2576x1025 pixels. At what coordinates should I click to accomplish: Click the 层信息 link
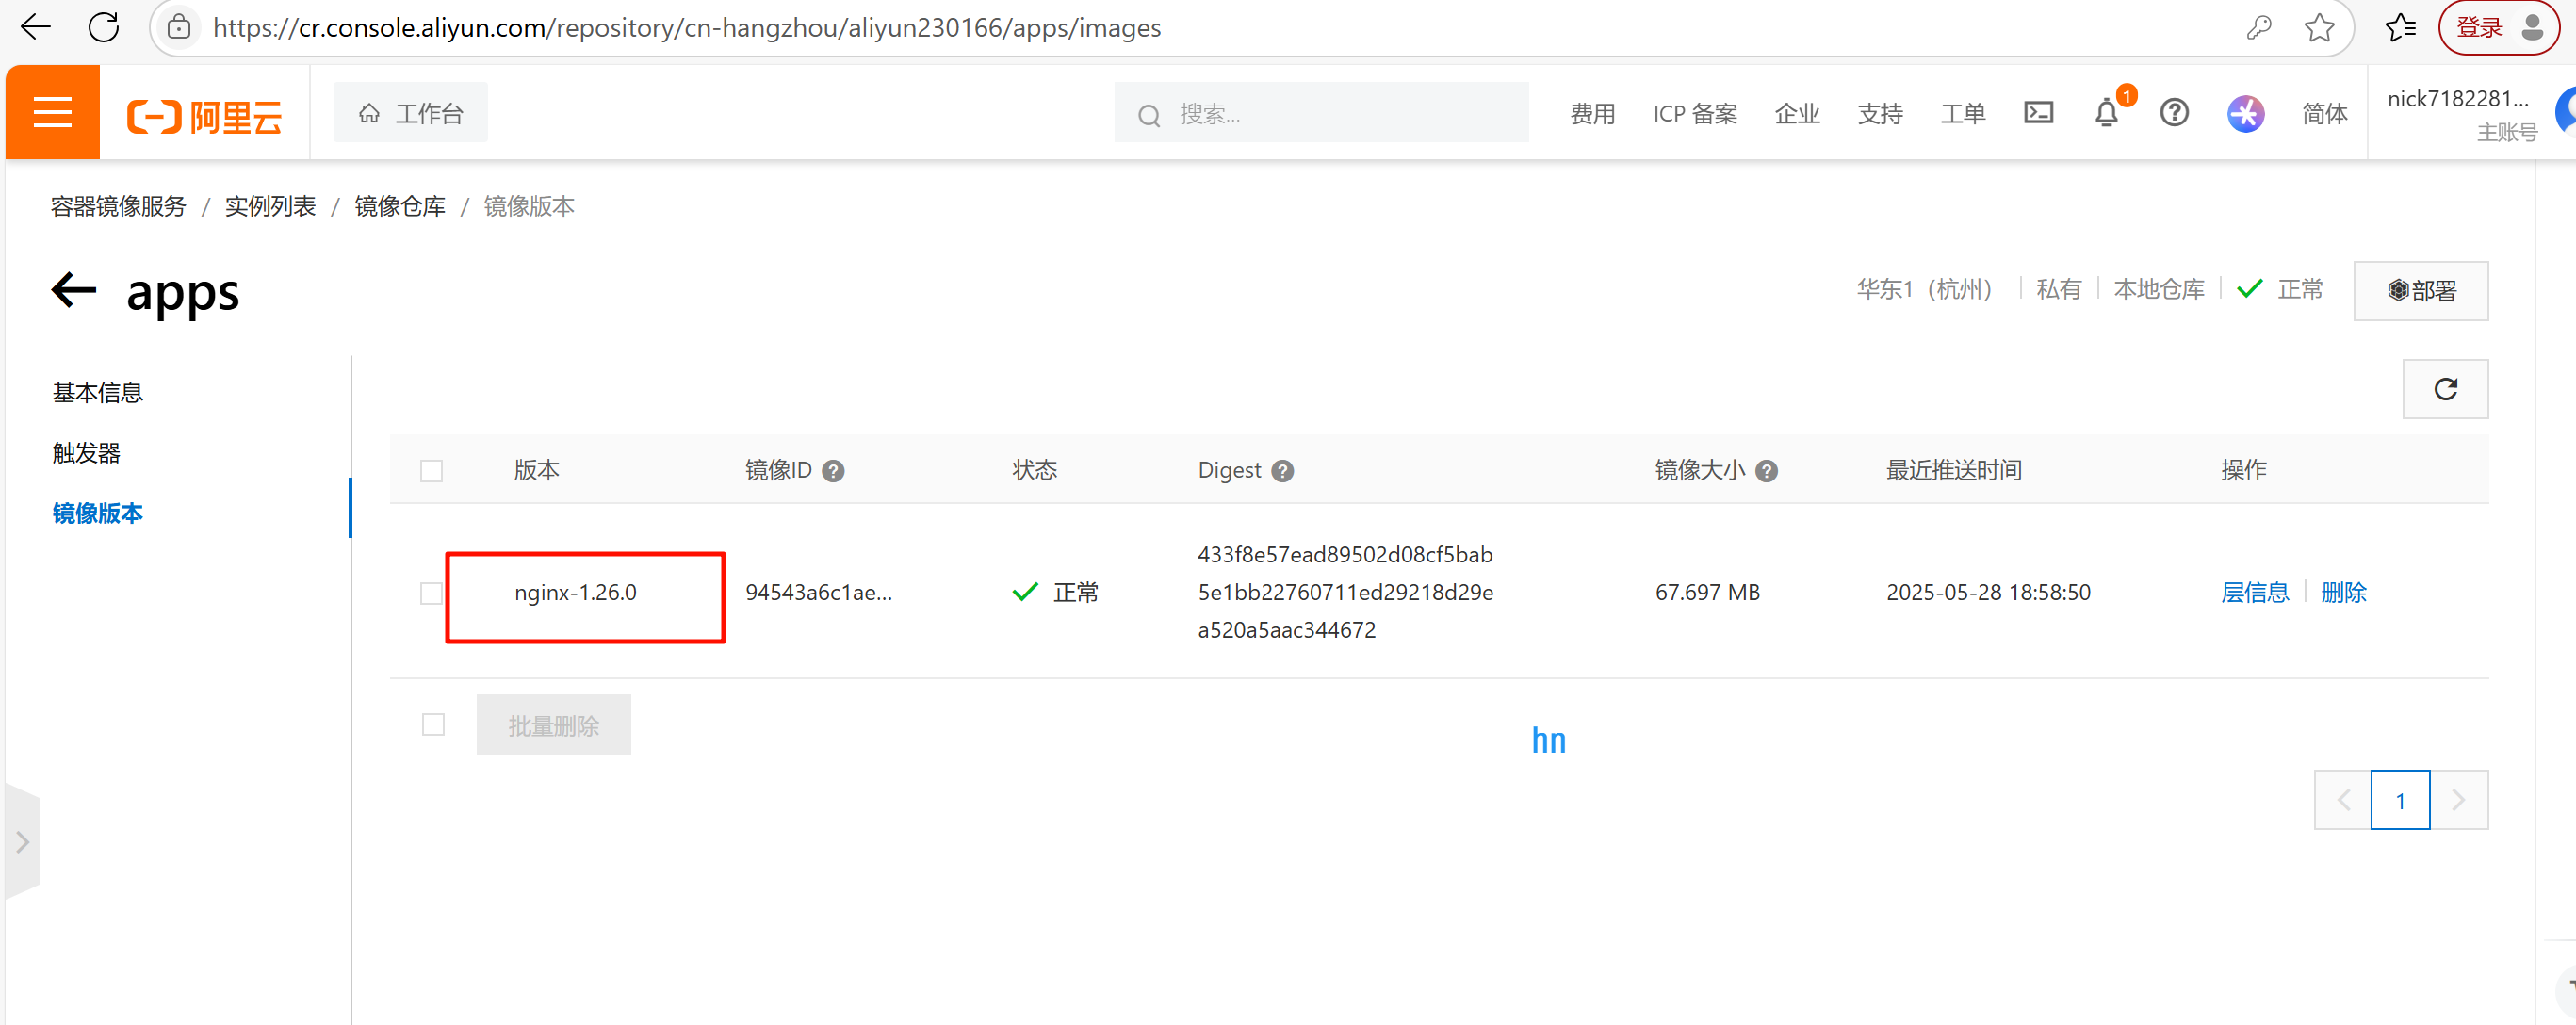(x=2254, y=593)
